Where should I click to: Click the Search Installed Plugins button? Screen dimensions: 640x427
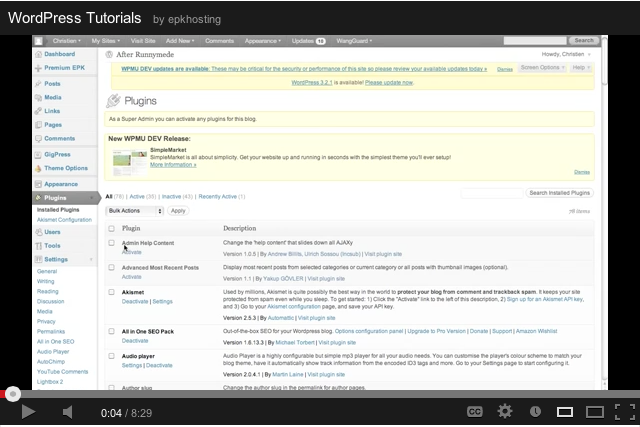(559, 193)
